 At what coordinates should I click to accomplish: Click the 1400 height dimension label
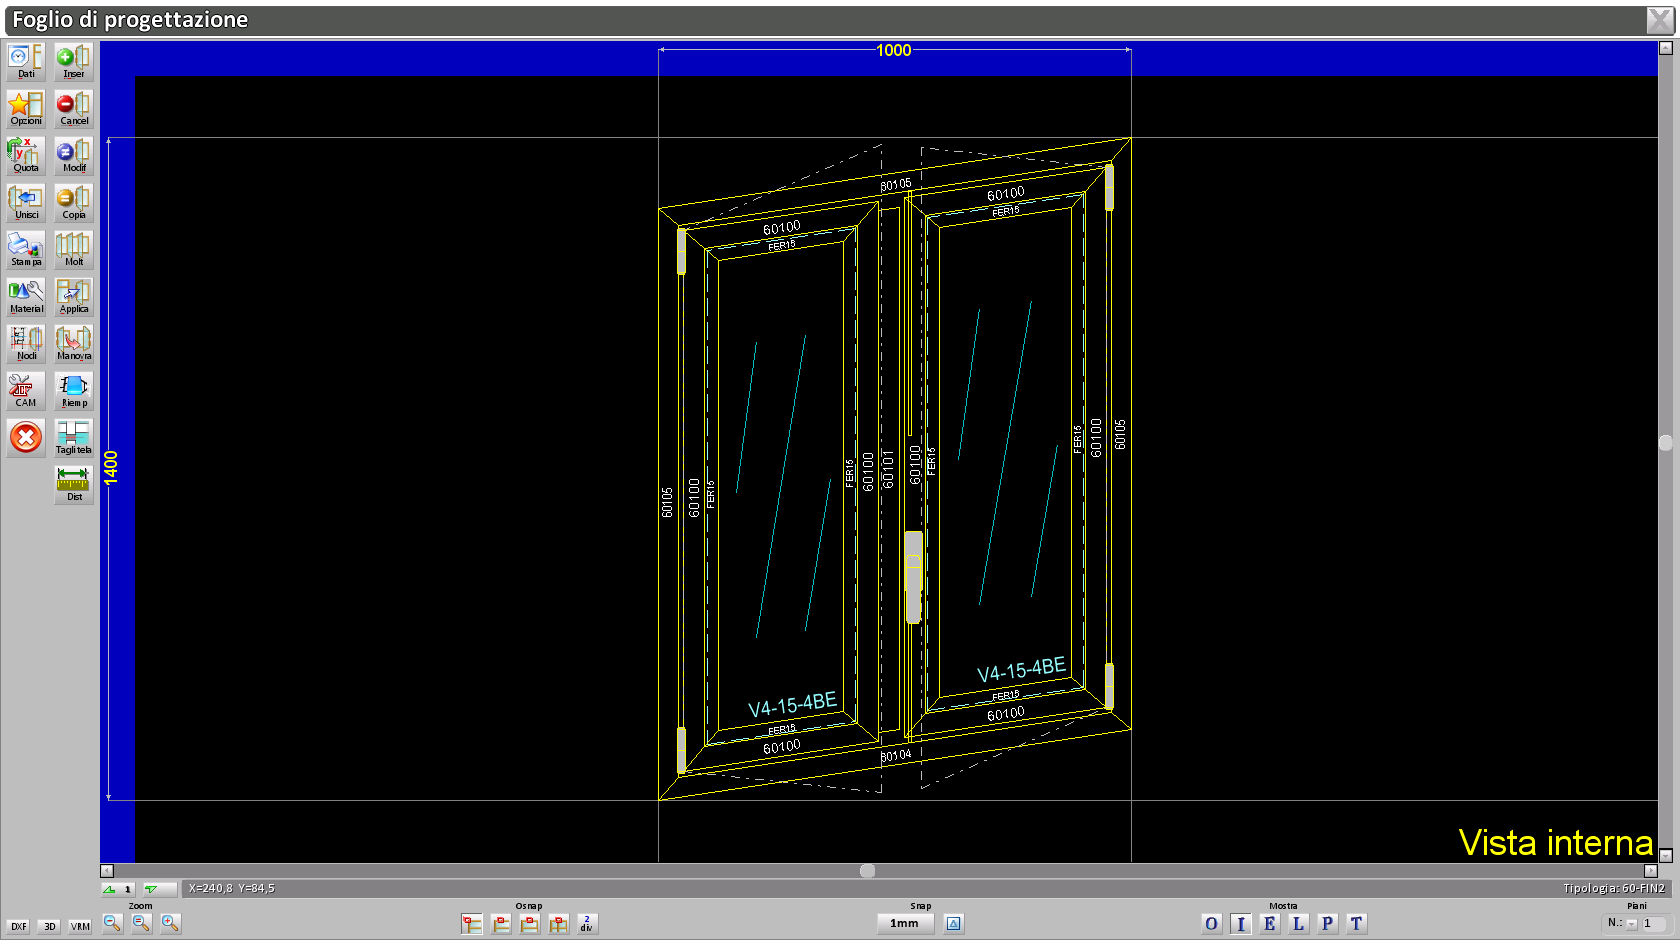(111, 468)
